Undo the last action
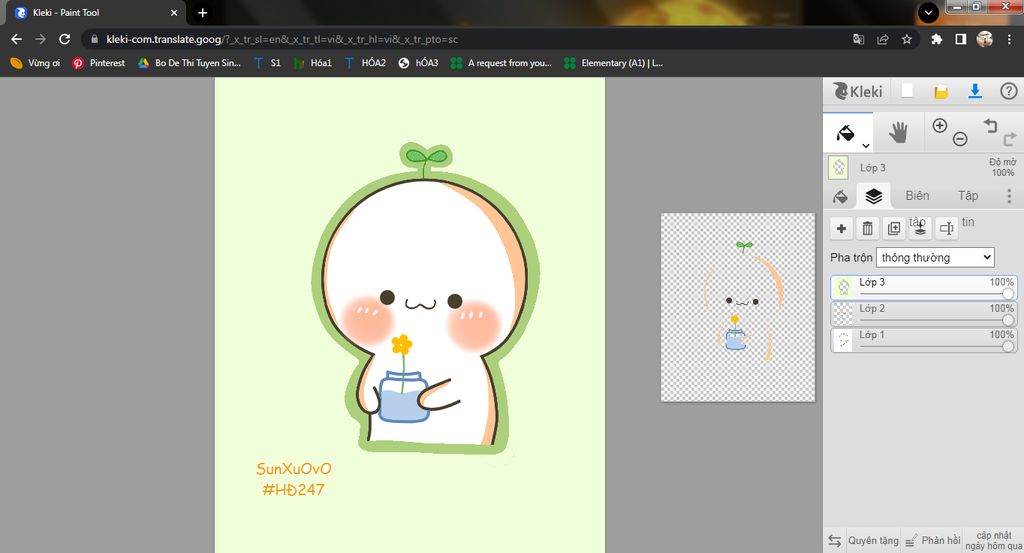This screenshot has width=1024, height=553. (x=991, y=125)
